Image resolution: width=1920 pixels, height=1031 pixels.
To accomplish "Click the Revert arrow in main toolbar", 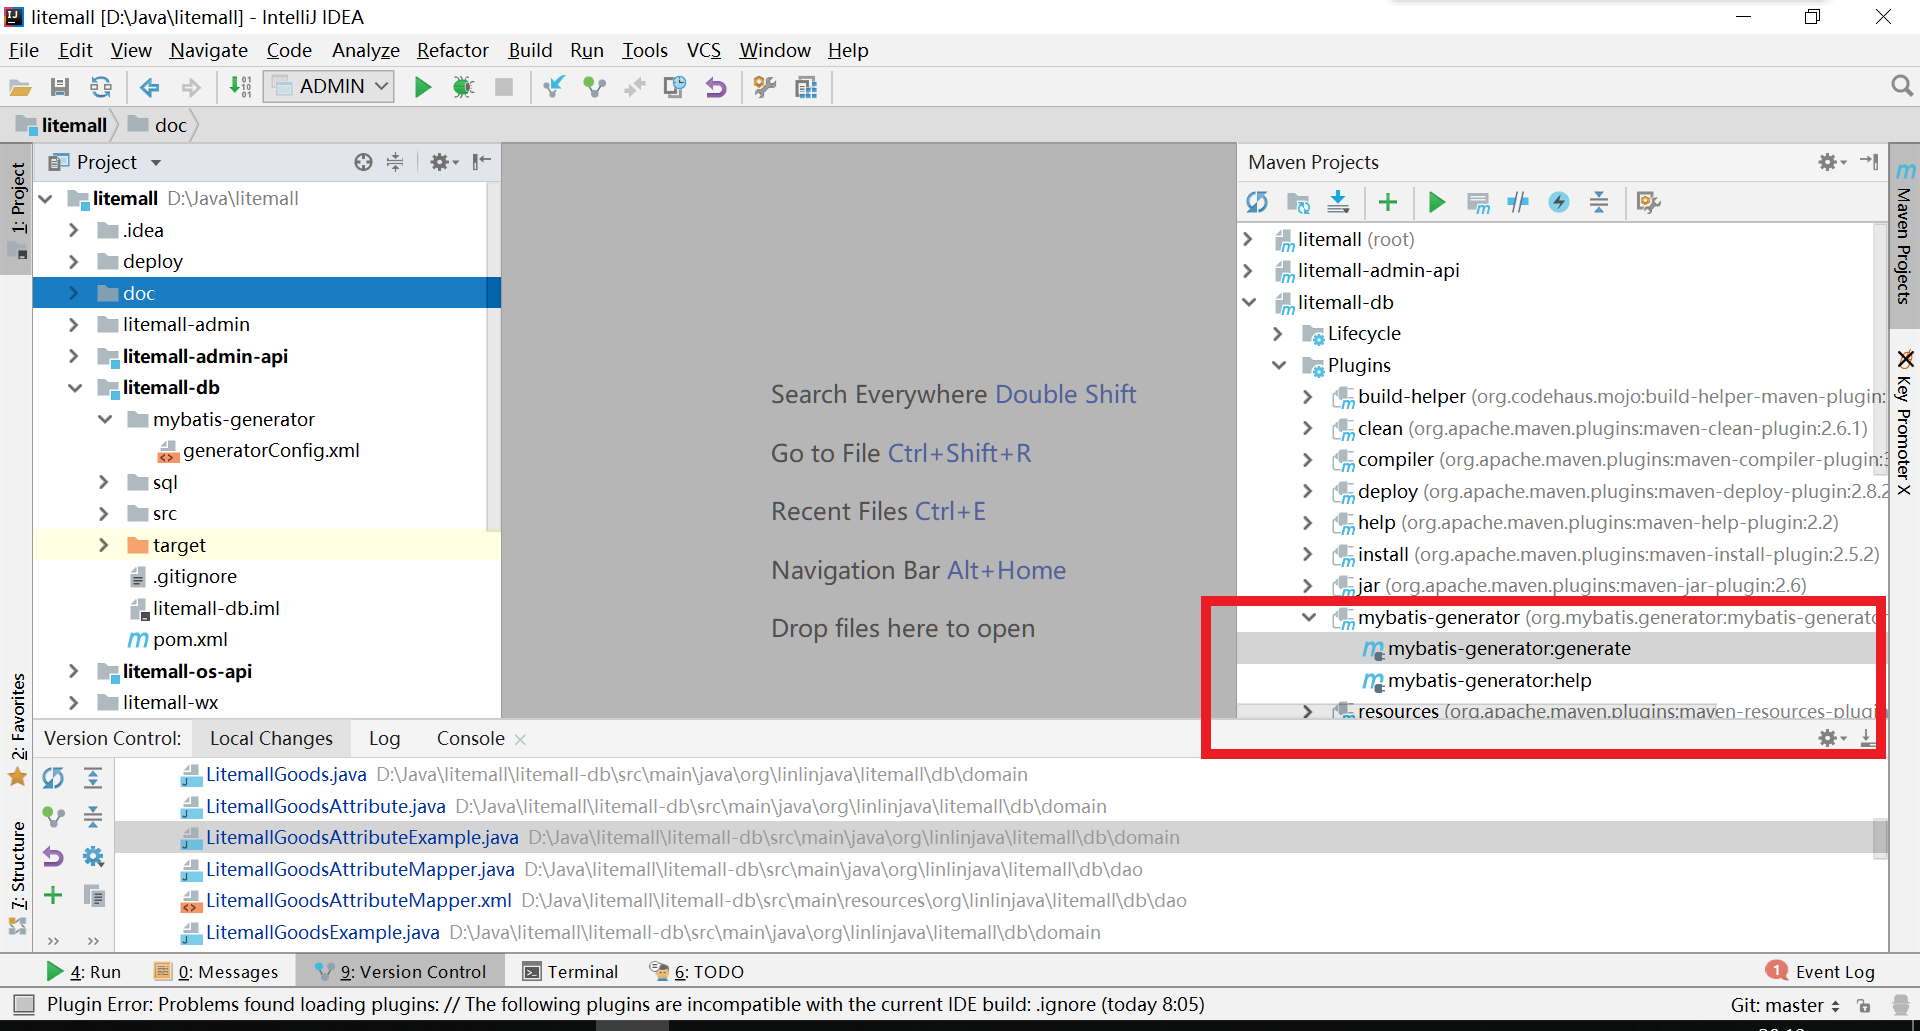I will pos(716,88).
